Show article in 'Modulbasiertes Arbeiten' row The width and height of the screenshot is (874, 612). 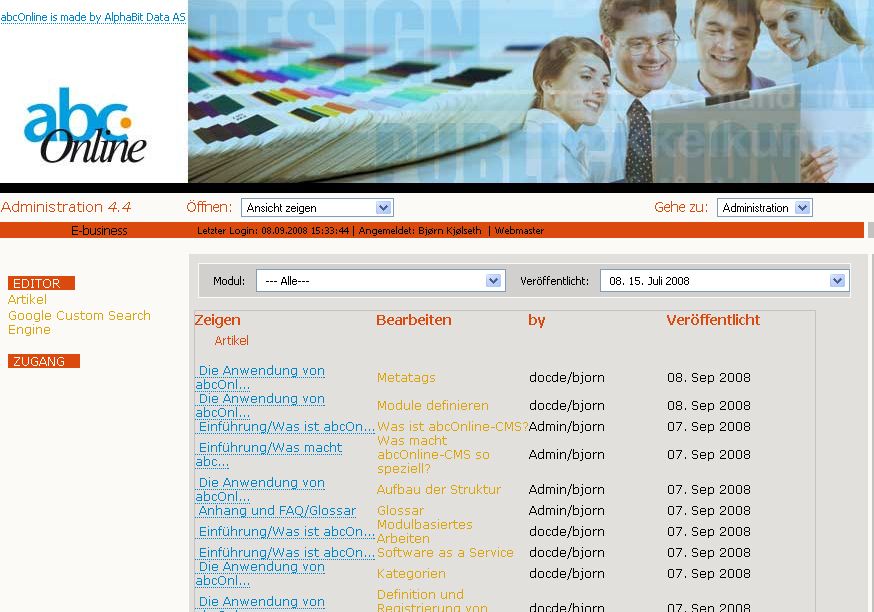click(x=287, y=532)
